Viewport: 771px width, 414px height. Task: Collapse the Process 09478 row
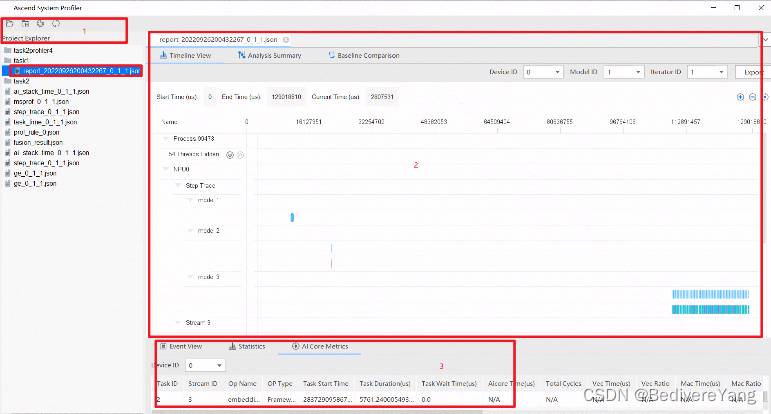pos(166,139)
